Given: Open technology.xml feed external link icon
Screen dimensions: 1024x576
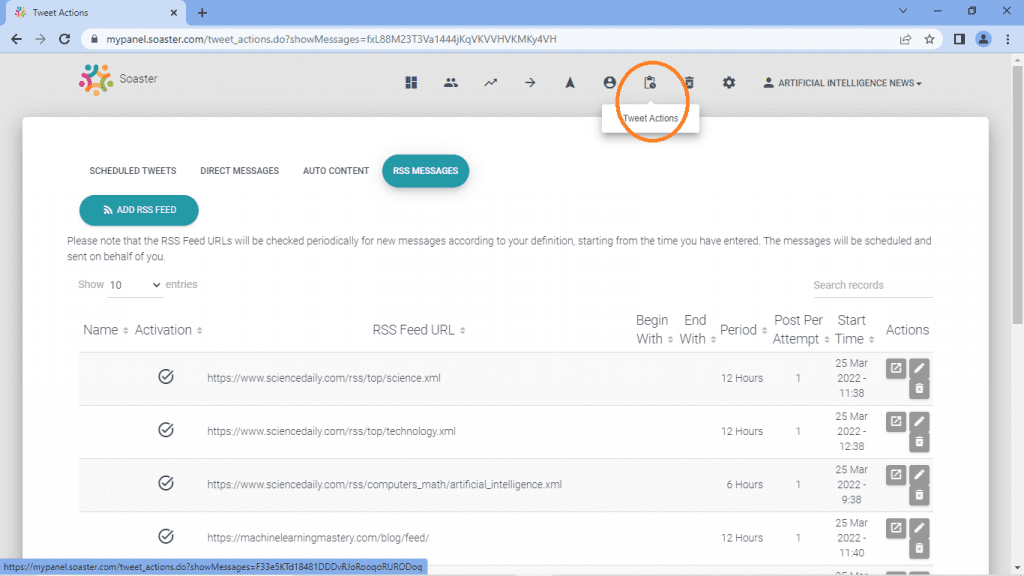Looking at the screenshot, I should (896, 422).
